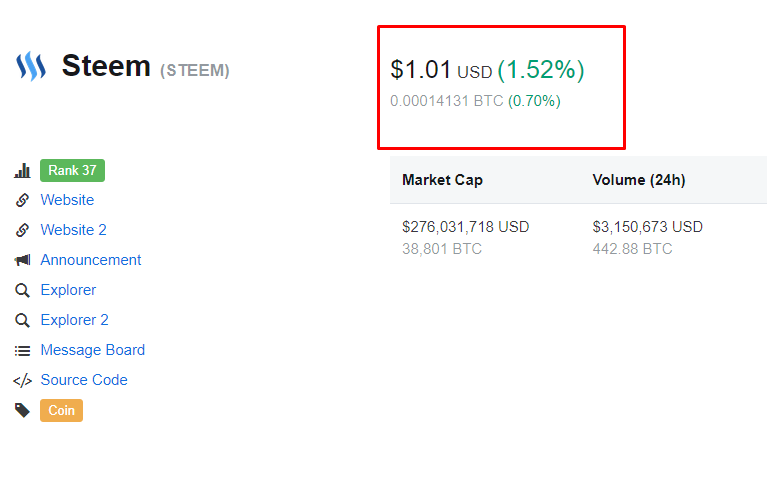Screen dimensions: 767x481
Task: Click the magnifier icon beside Explorer
Action: (22, 290)
